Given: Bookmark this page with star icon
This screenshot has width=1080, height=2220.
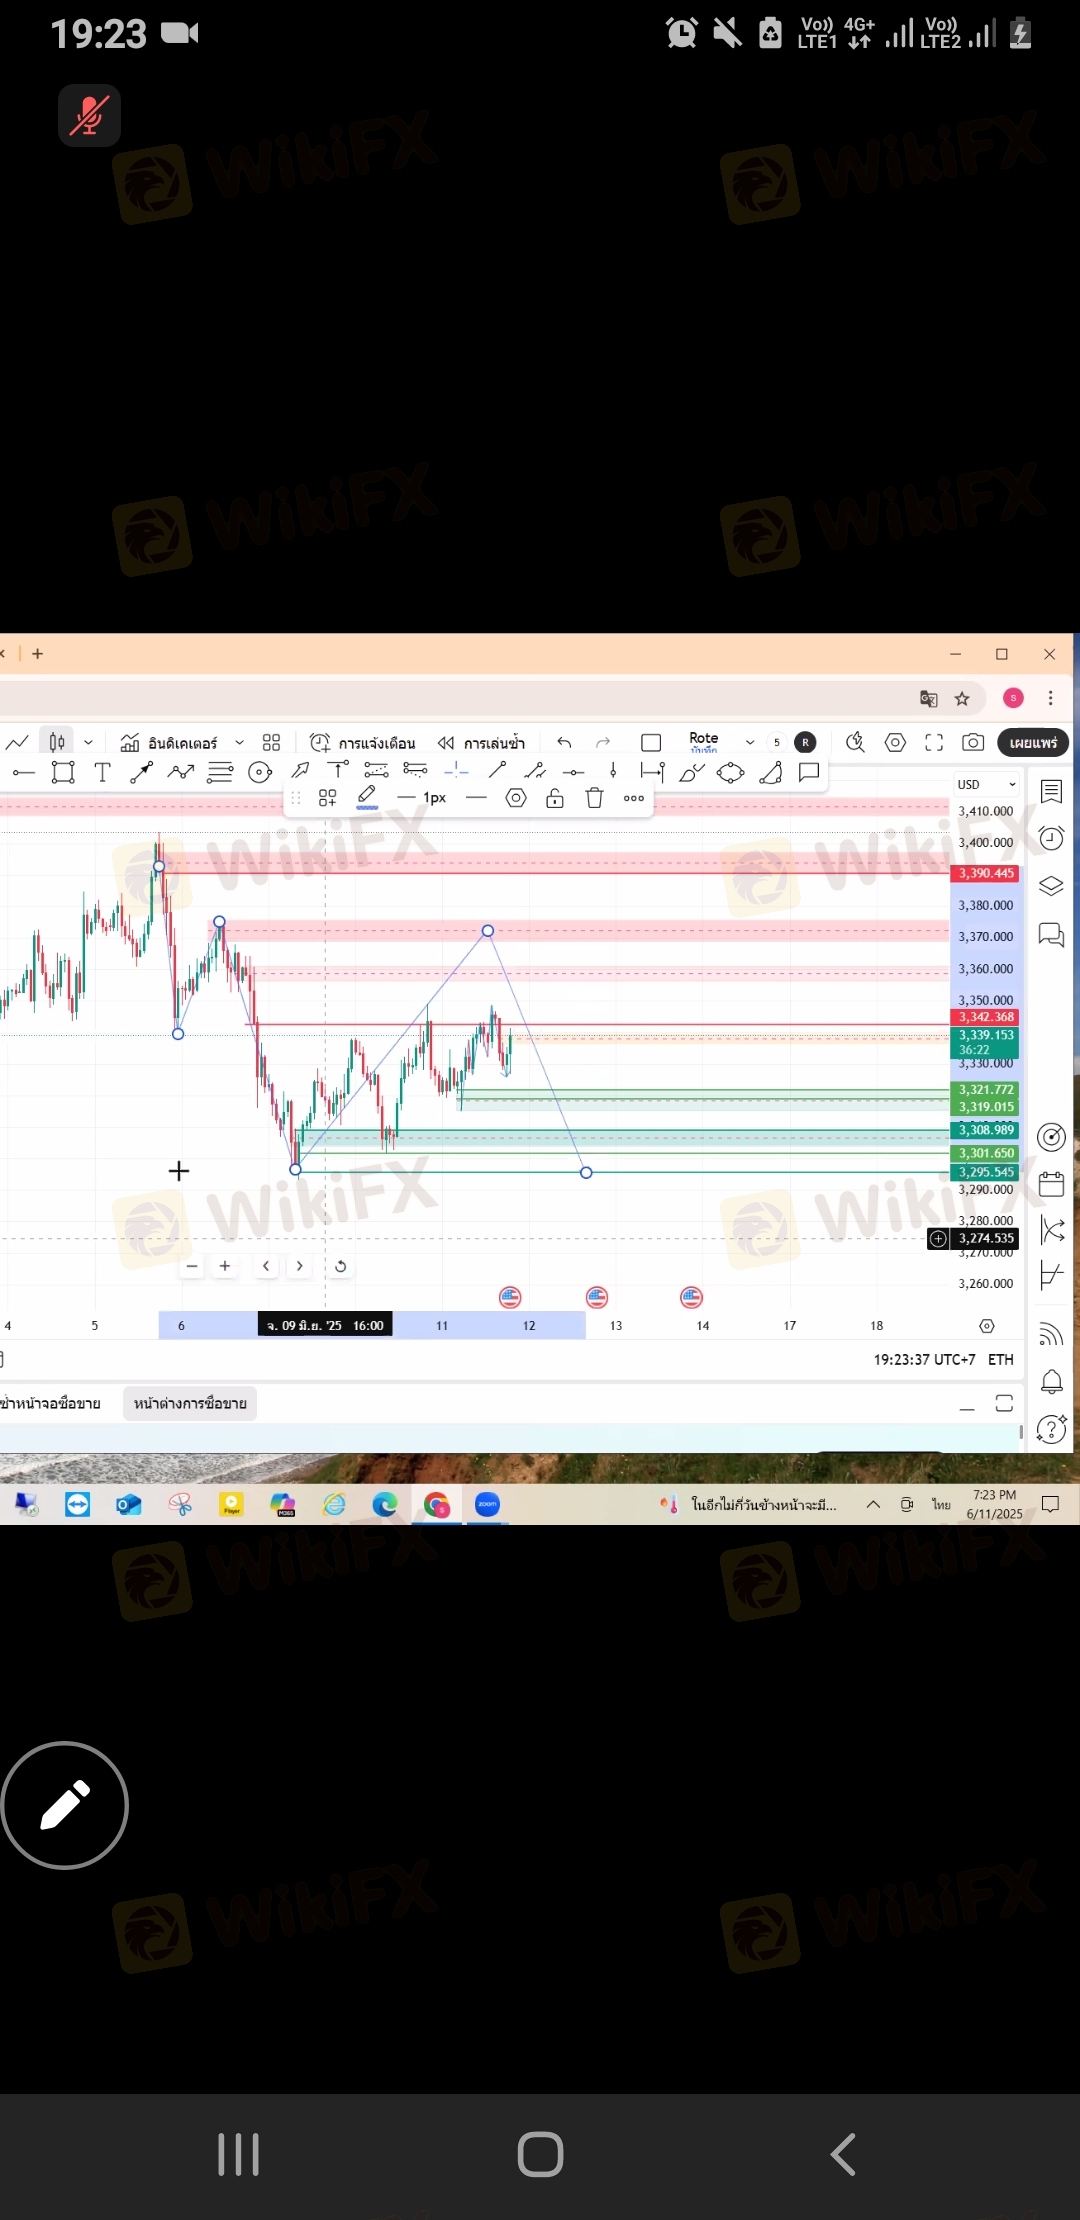Looking at the screenshot, I should click(x=962, y=698).
